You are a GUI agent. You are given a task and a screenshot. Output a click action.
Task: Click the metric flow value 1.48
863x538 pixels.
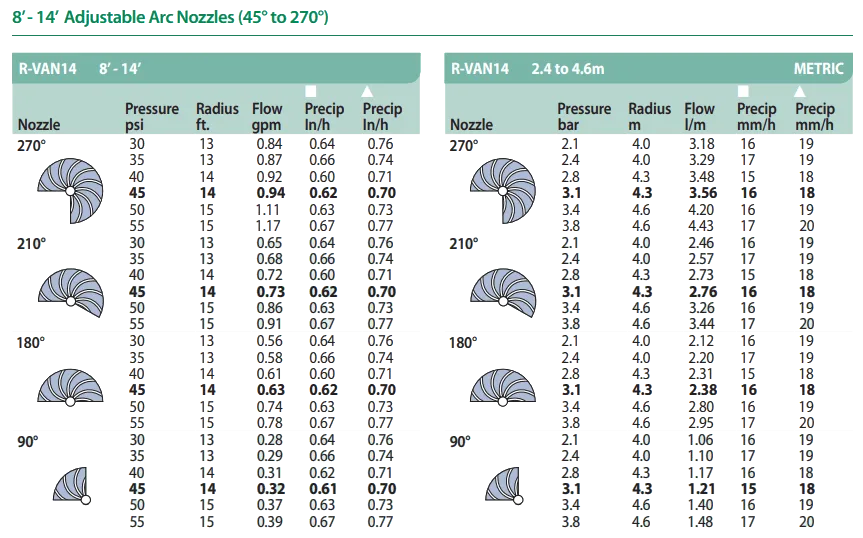[x=702, y=521]
